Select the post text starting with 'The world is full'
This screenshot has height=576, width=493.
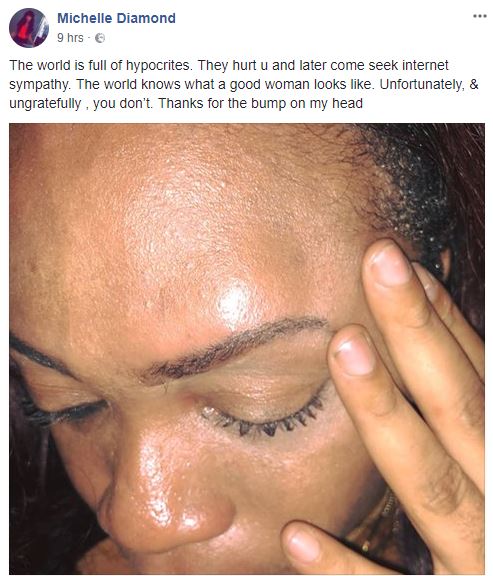[x=244, y=84]
